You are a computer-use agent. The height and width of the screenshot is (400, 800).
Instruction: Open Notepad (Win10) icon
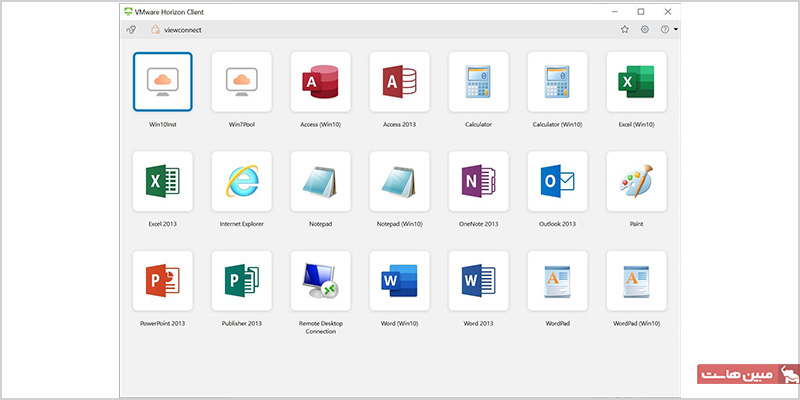coord(399,181)
